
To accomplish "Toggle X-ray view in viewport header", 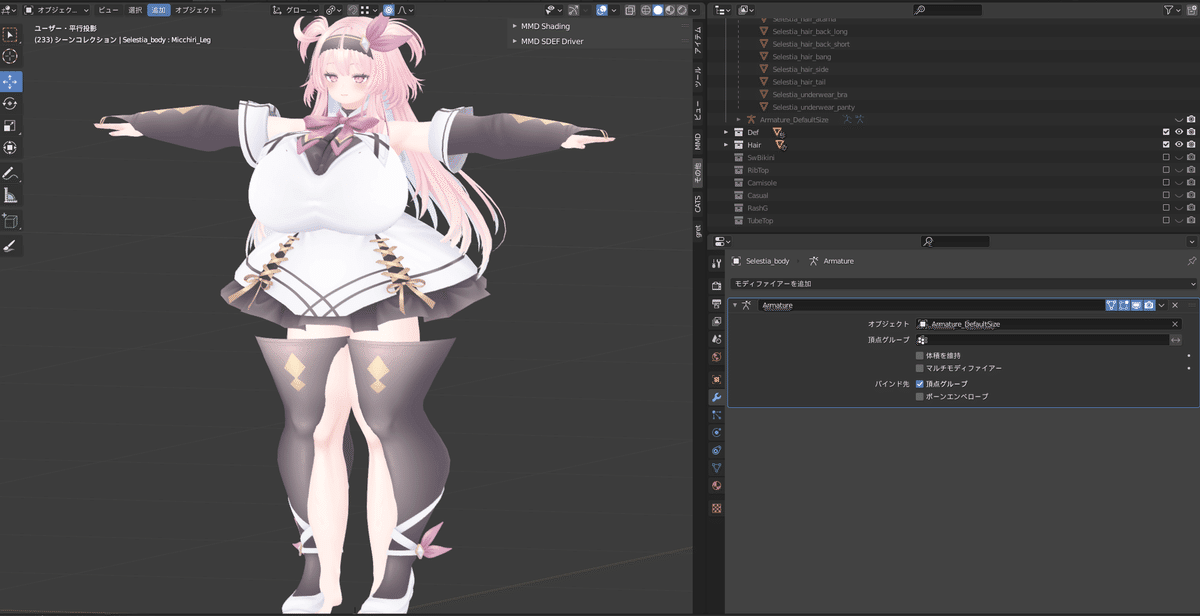I will click(x=630, y=9).
